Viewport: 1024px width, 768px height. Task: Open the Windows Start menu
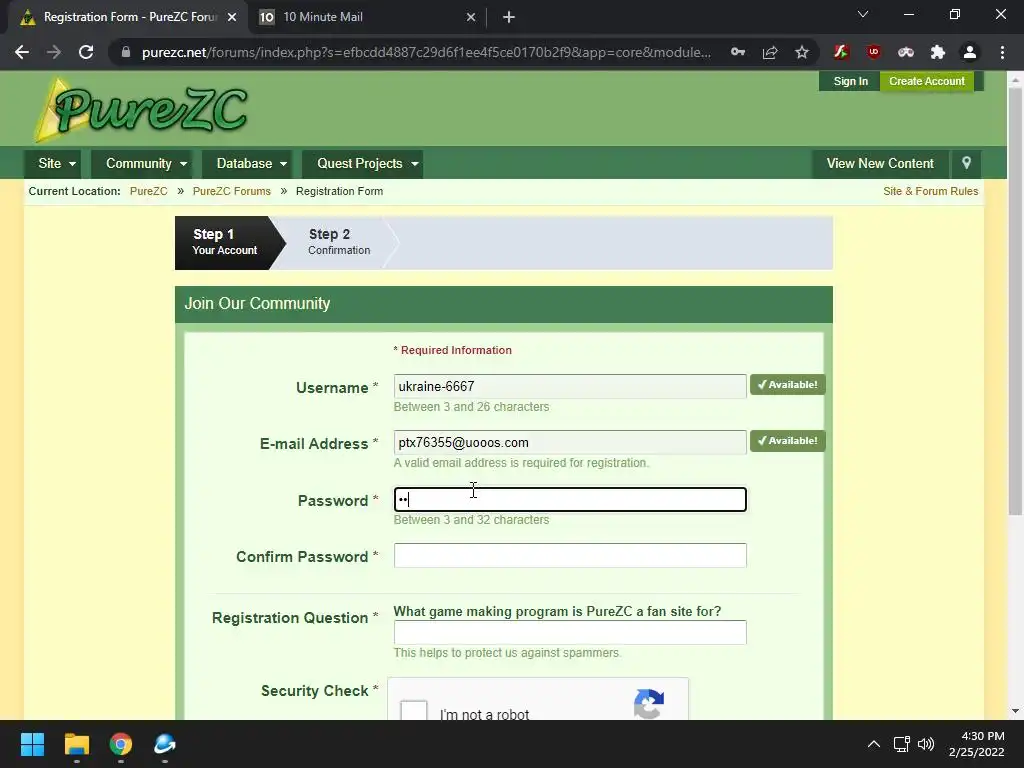[x=32, y=744]
